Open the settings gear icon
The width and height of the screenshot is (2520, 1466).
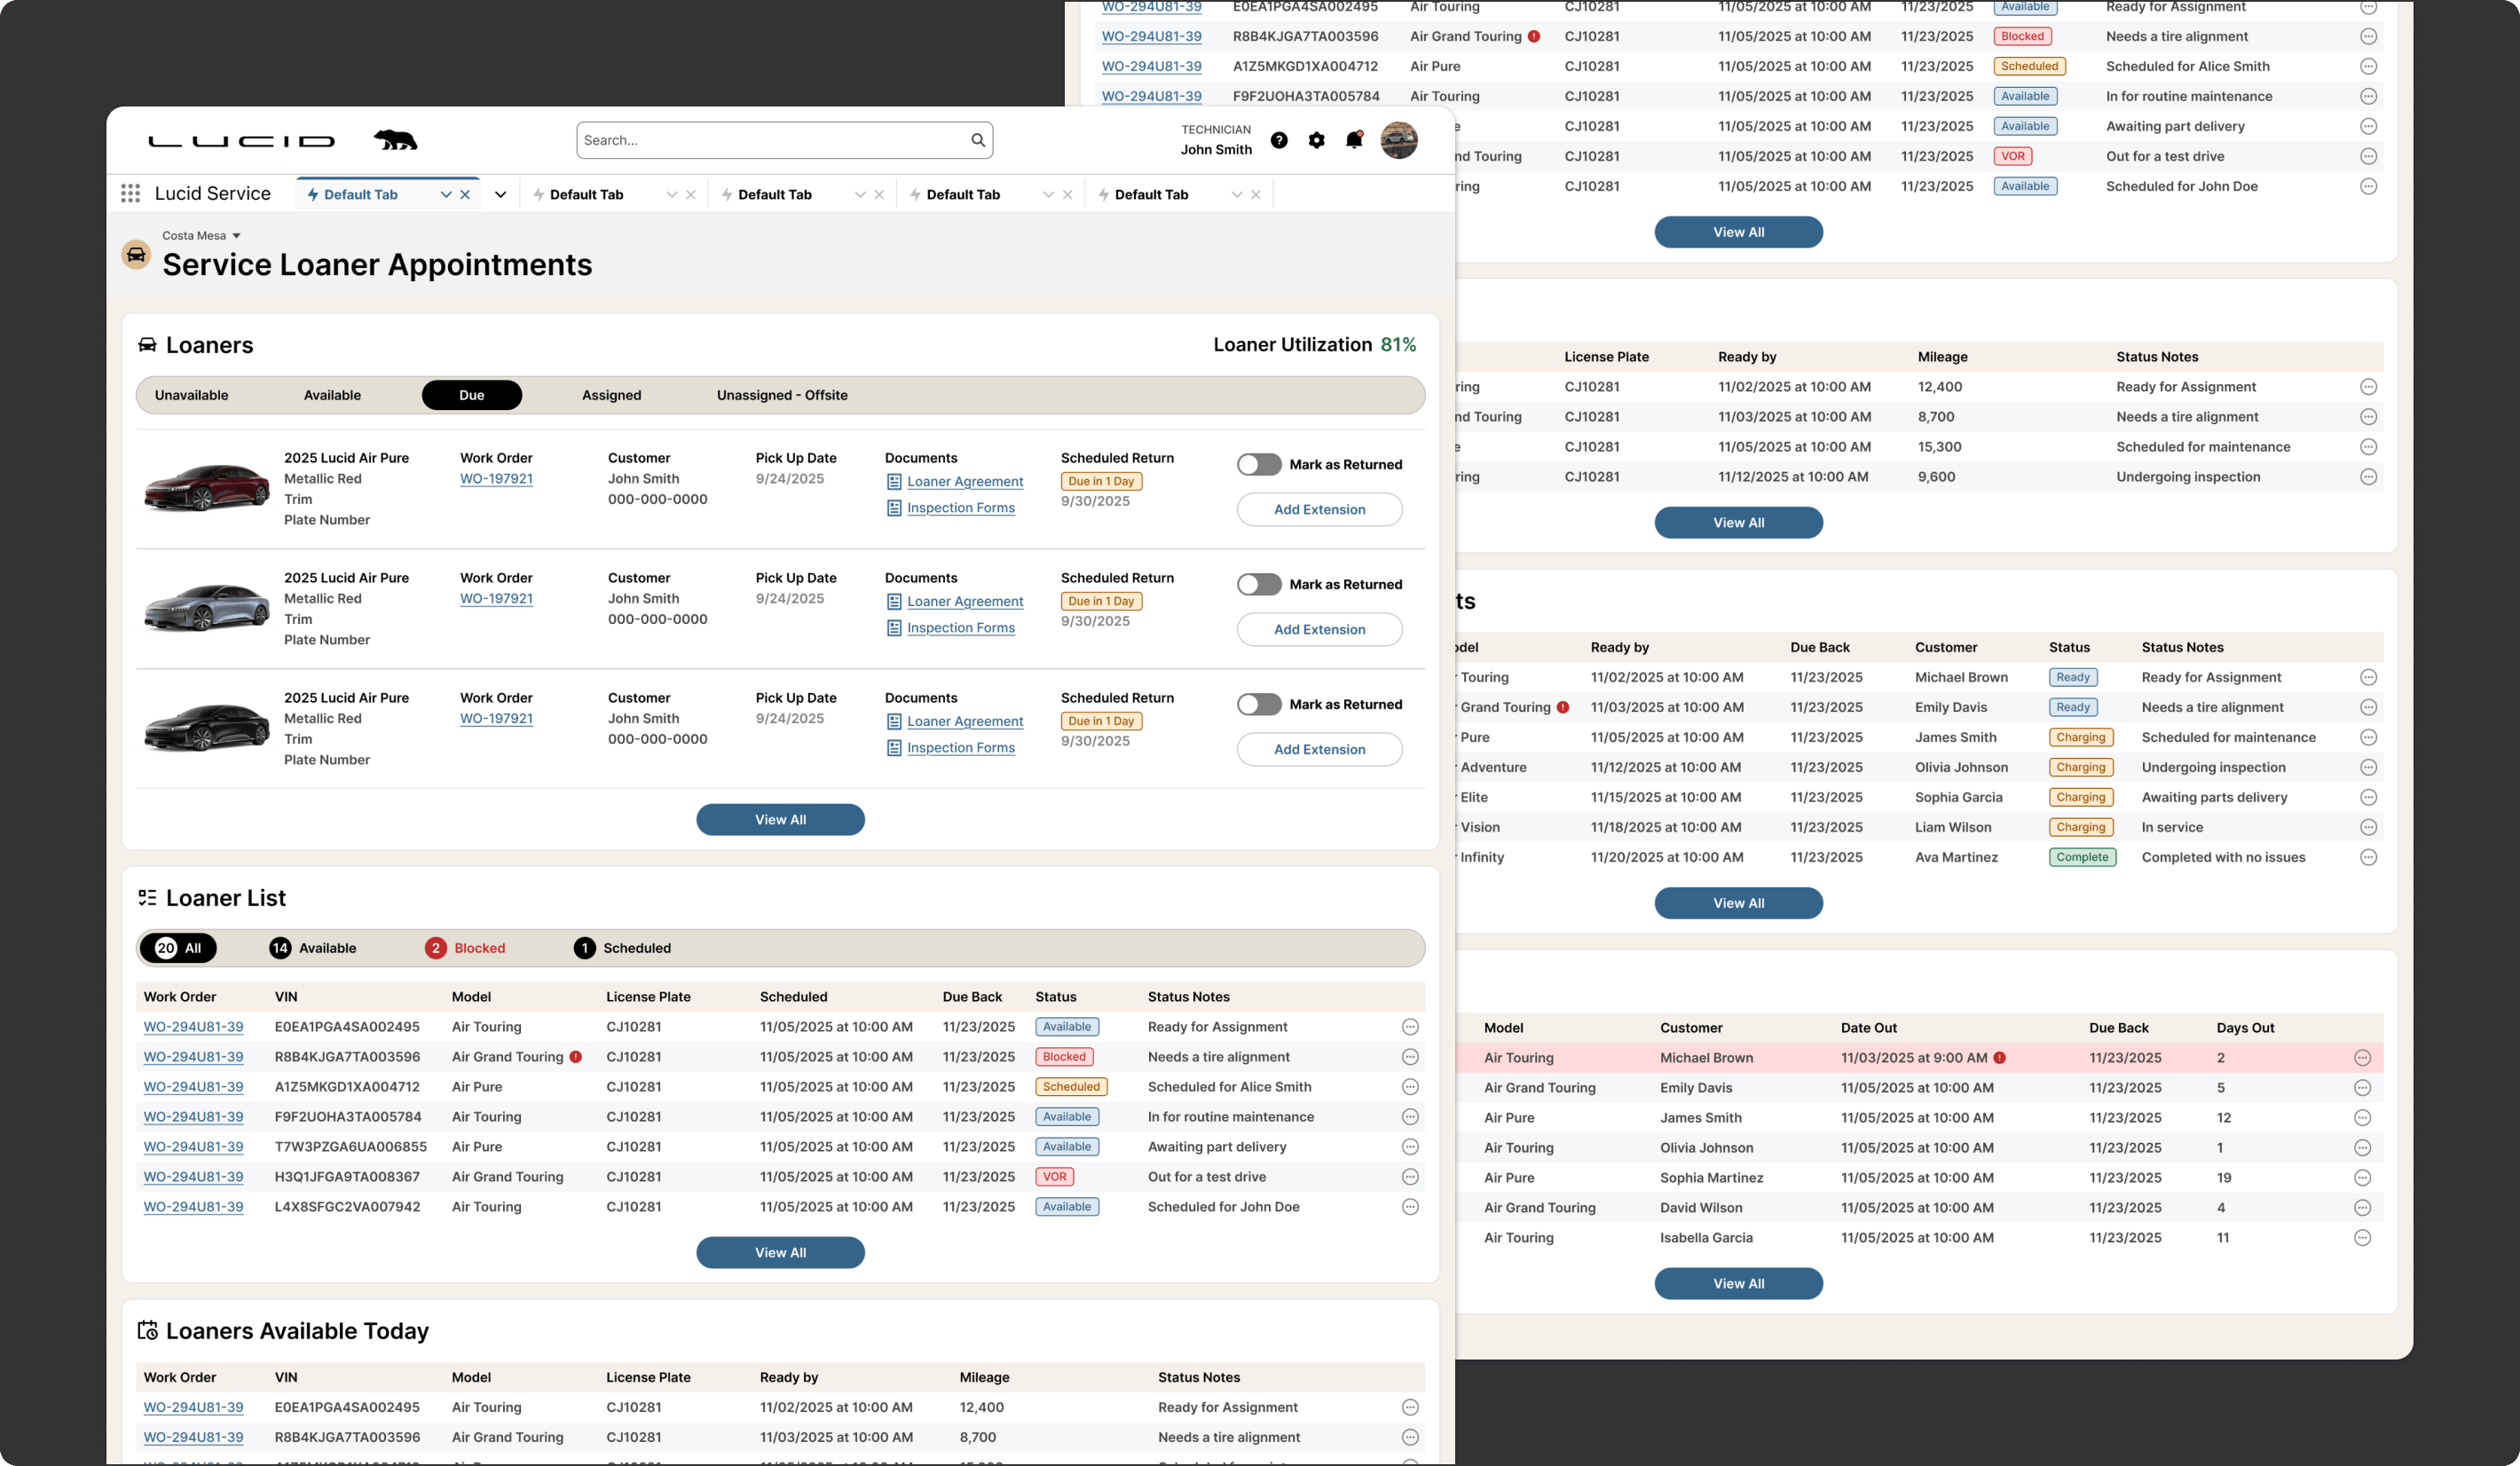coord(1316,140)
